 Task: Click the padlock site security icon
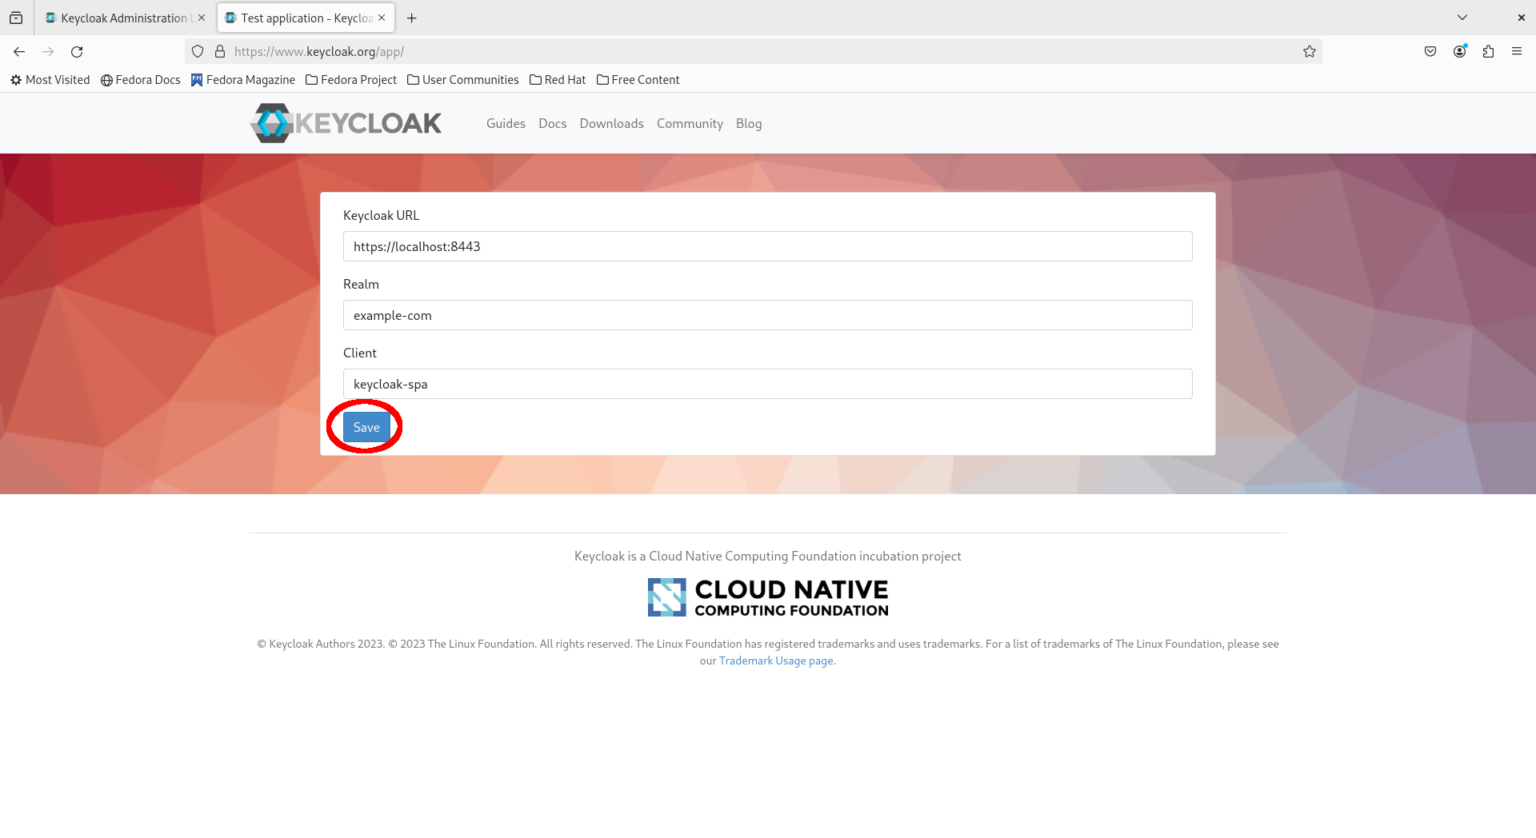pos(218,51)
